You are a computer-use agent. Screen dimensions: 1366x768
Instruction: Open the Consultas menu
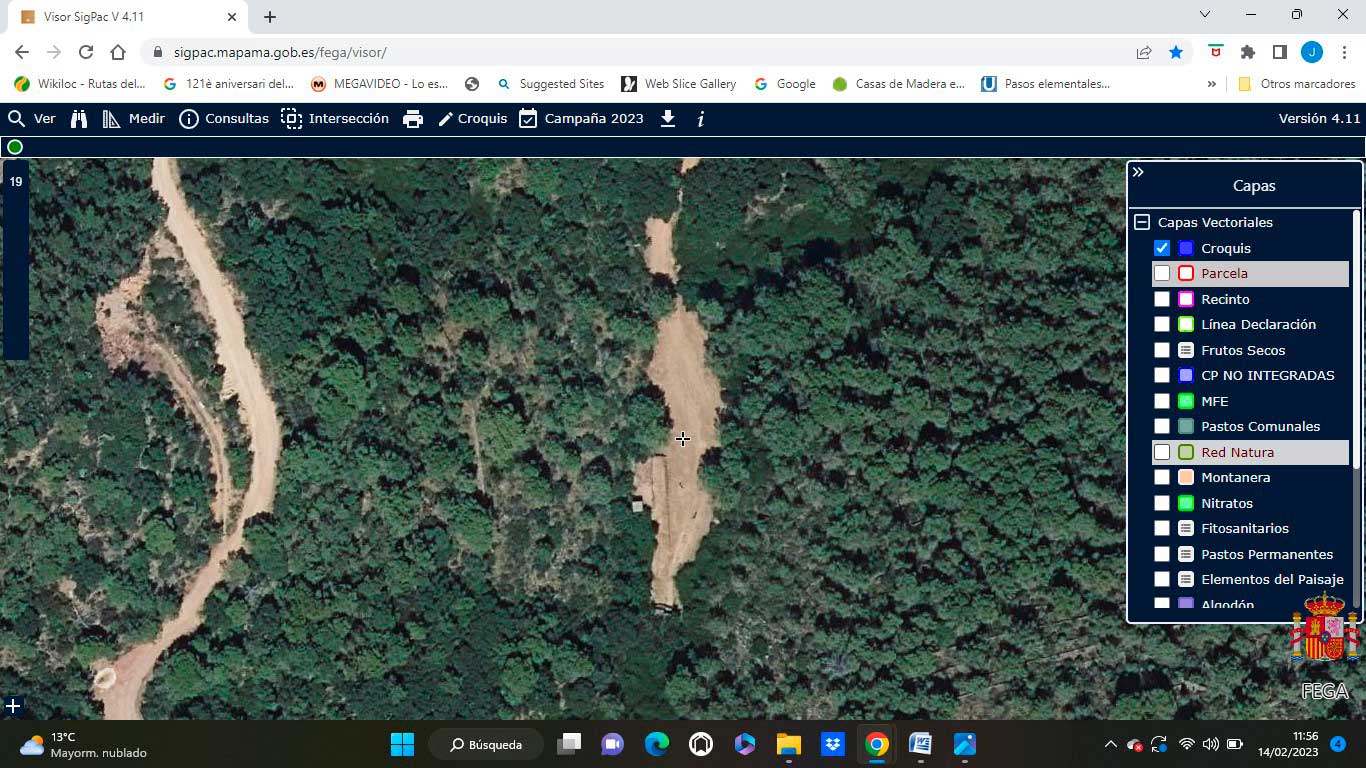tap(224, 119)
